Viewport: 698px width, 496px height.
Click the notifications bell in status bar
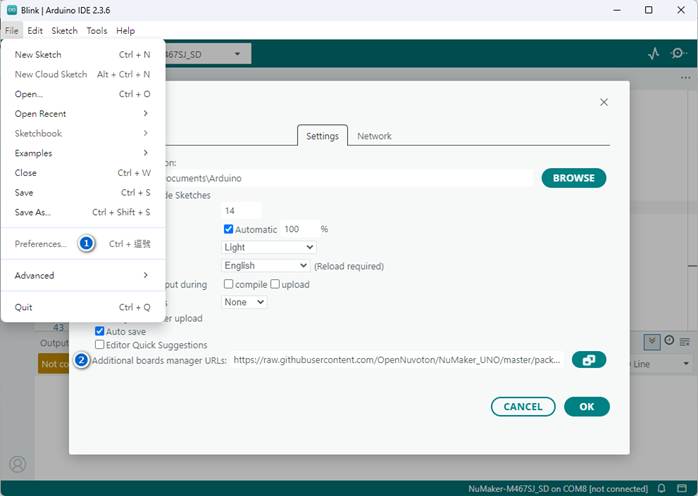click(661, 488)
